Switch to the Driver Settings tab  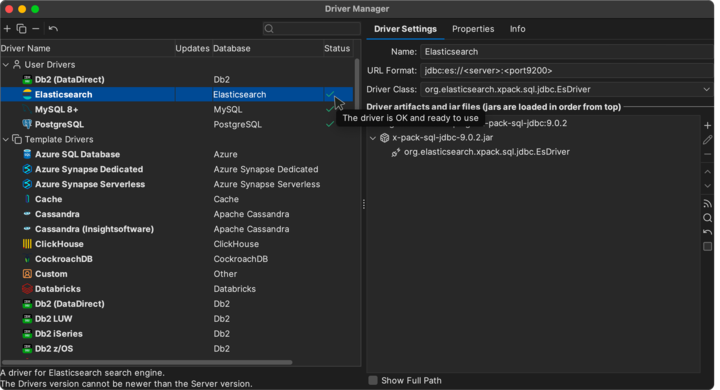pos(405,29)
